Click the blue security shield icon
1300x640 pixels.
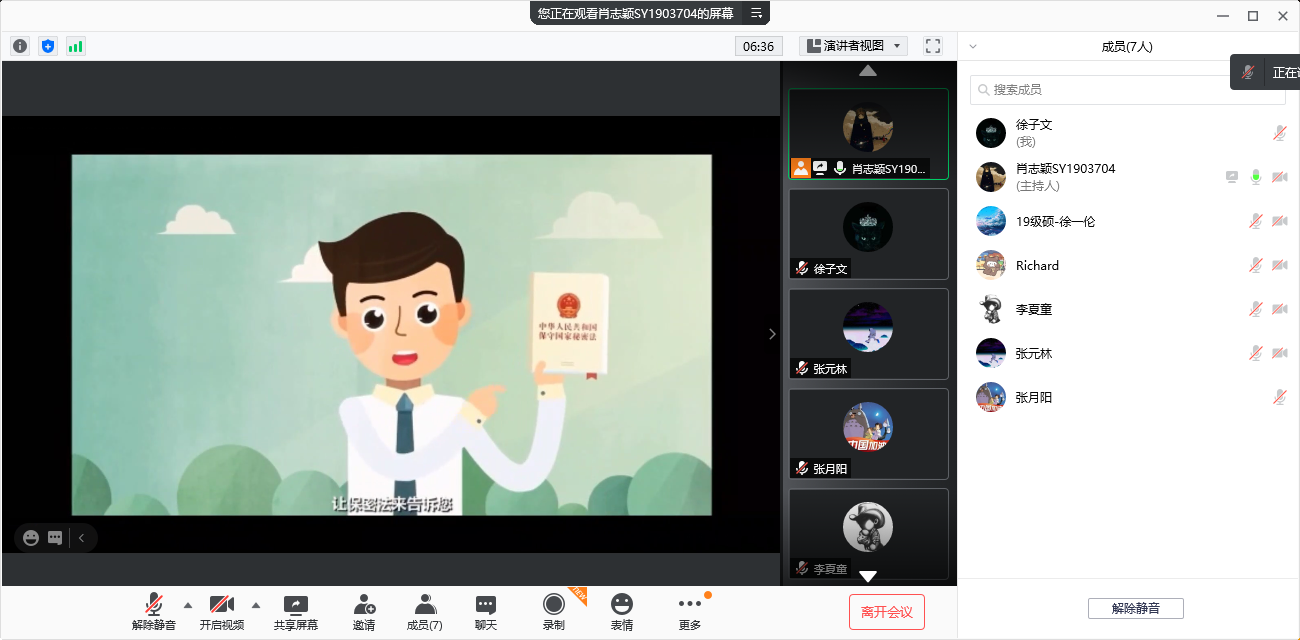(48, 46)
